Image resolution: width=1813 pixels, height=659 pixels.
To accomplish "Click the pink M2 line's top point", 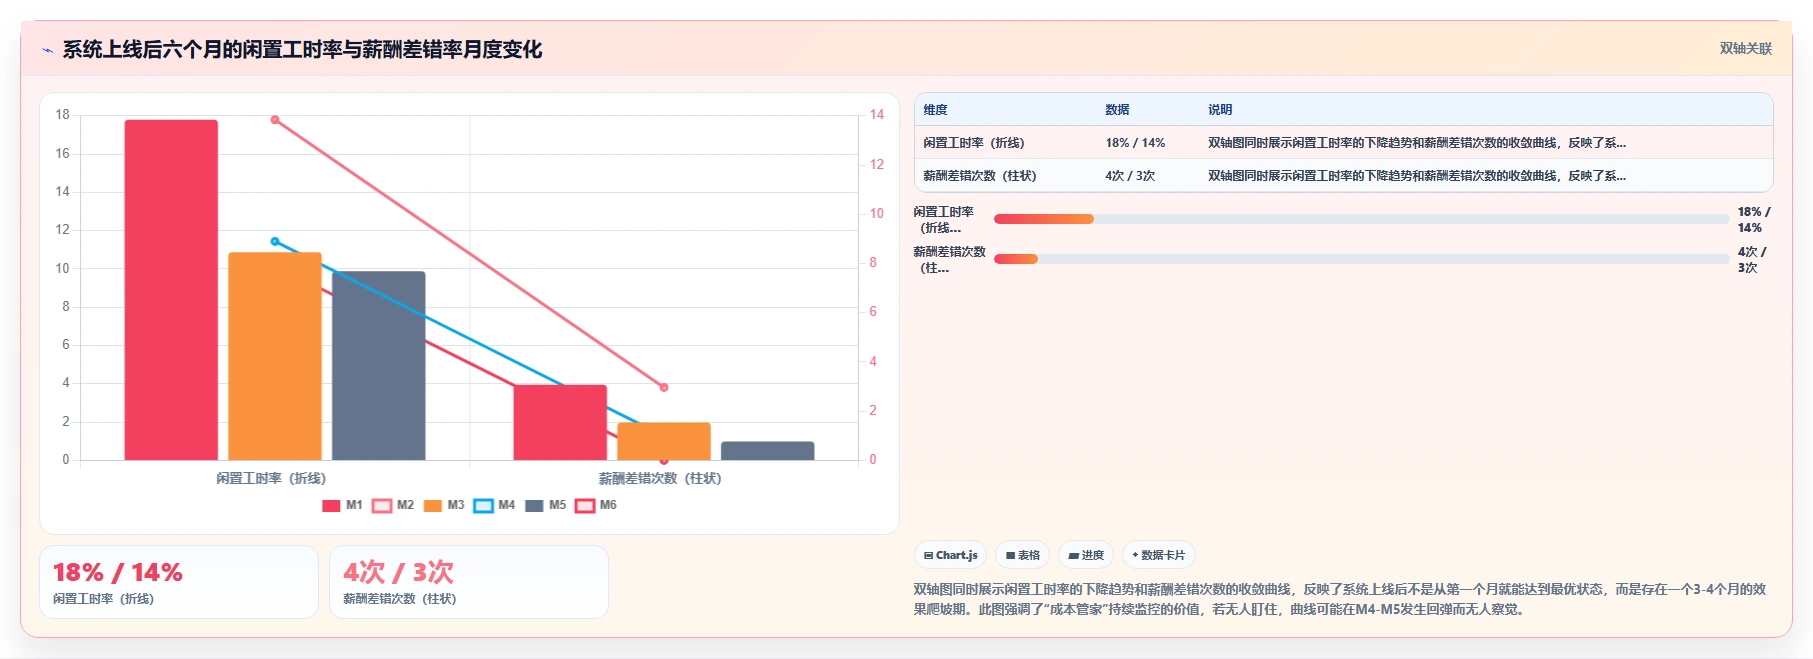I will tap(275, 120).
